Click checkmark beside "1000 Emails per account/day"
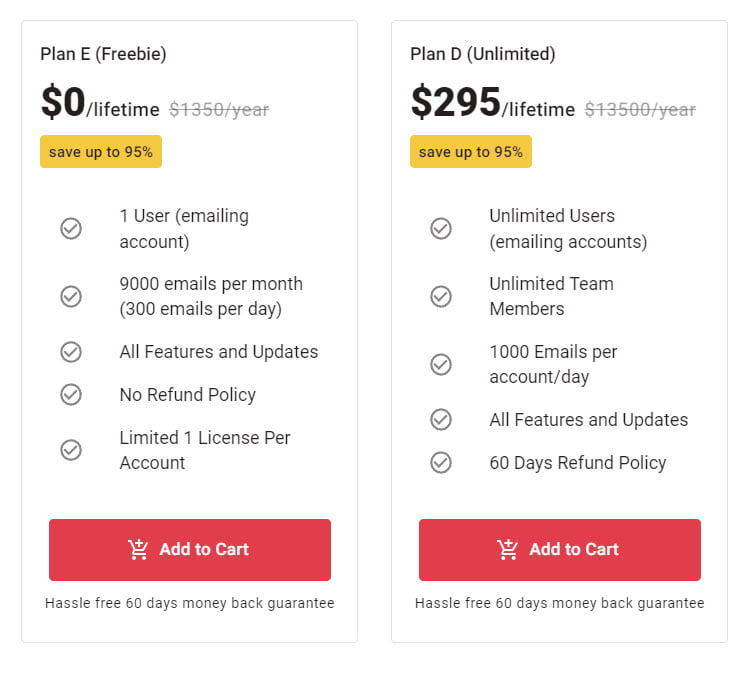This screenshot has height=680, width=753. coord(441,364)
